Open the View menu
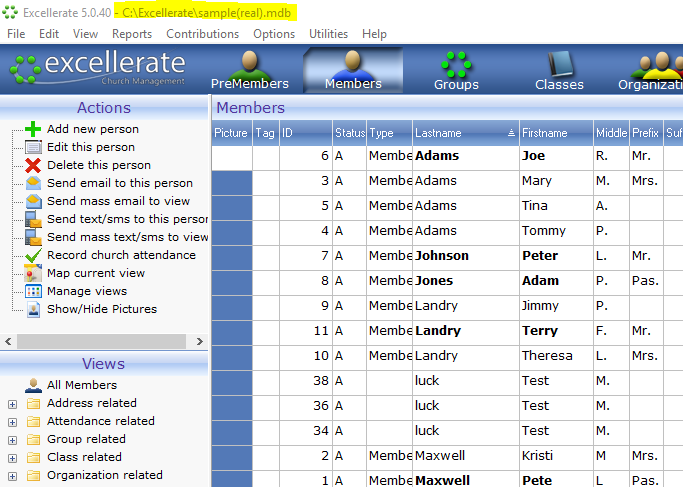Viewport: 683px width, 487px height. tap(85, 34)
